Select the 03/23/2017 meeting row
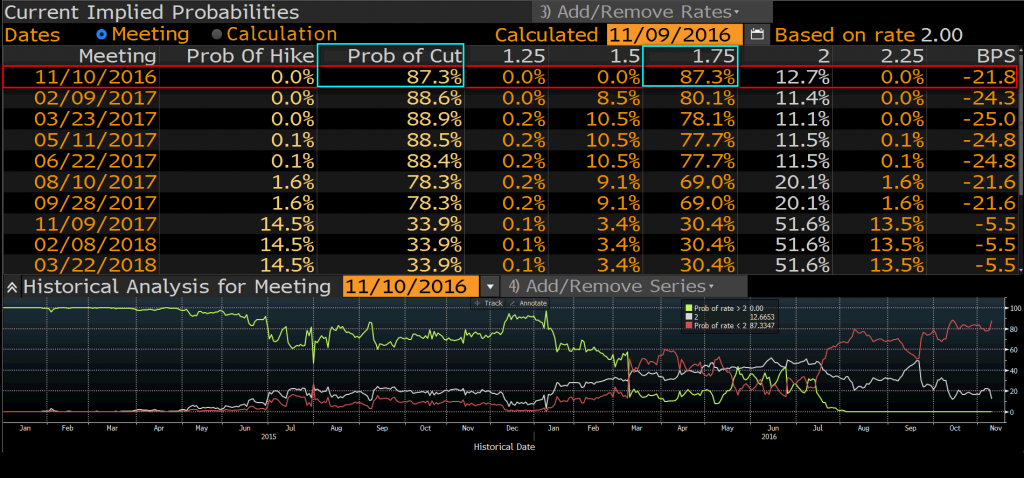The width and height of the screenshot is (1024, 478). pos(511,119)
